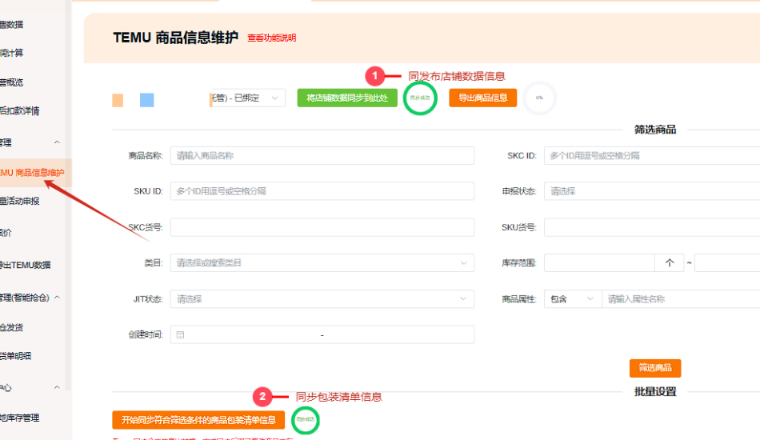Focus the SKC货号 input field

(x=322, y=227)
